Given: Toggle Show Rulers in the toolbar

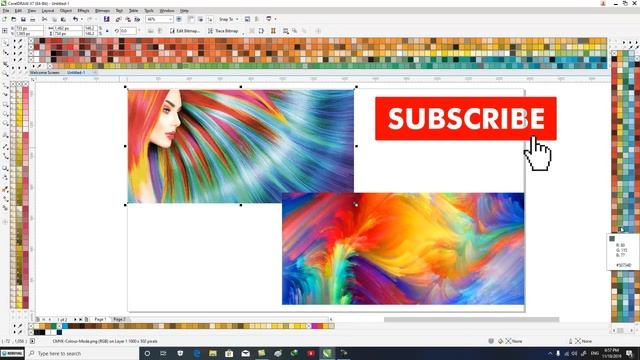Looking at the screenshot, I should coord(191,19).
